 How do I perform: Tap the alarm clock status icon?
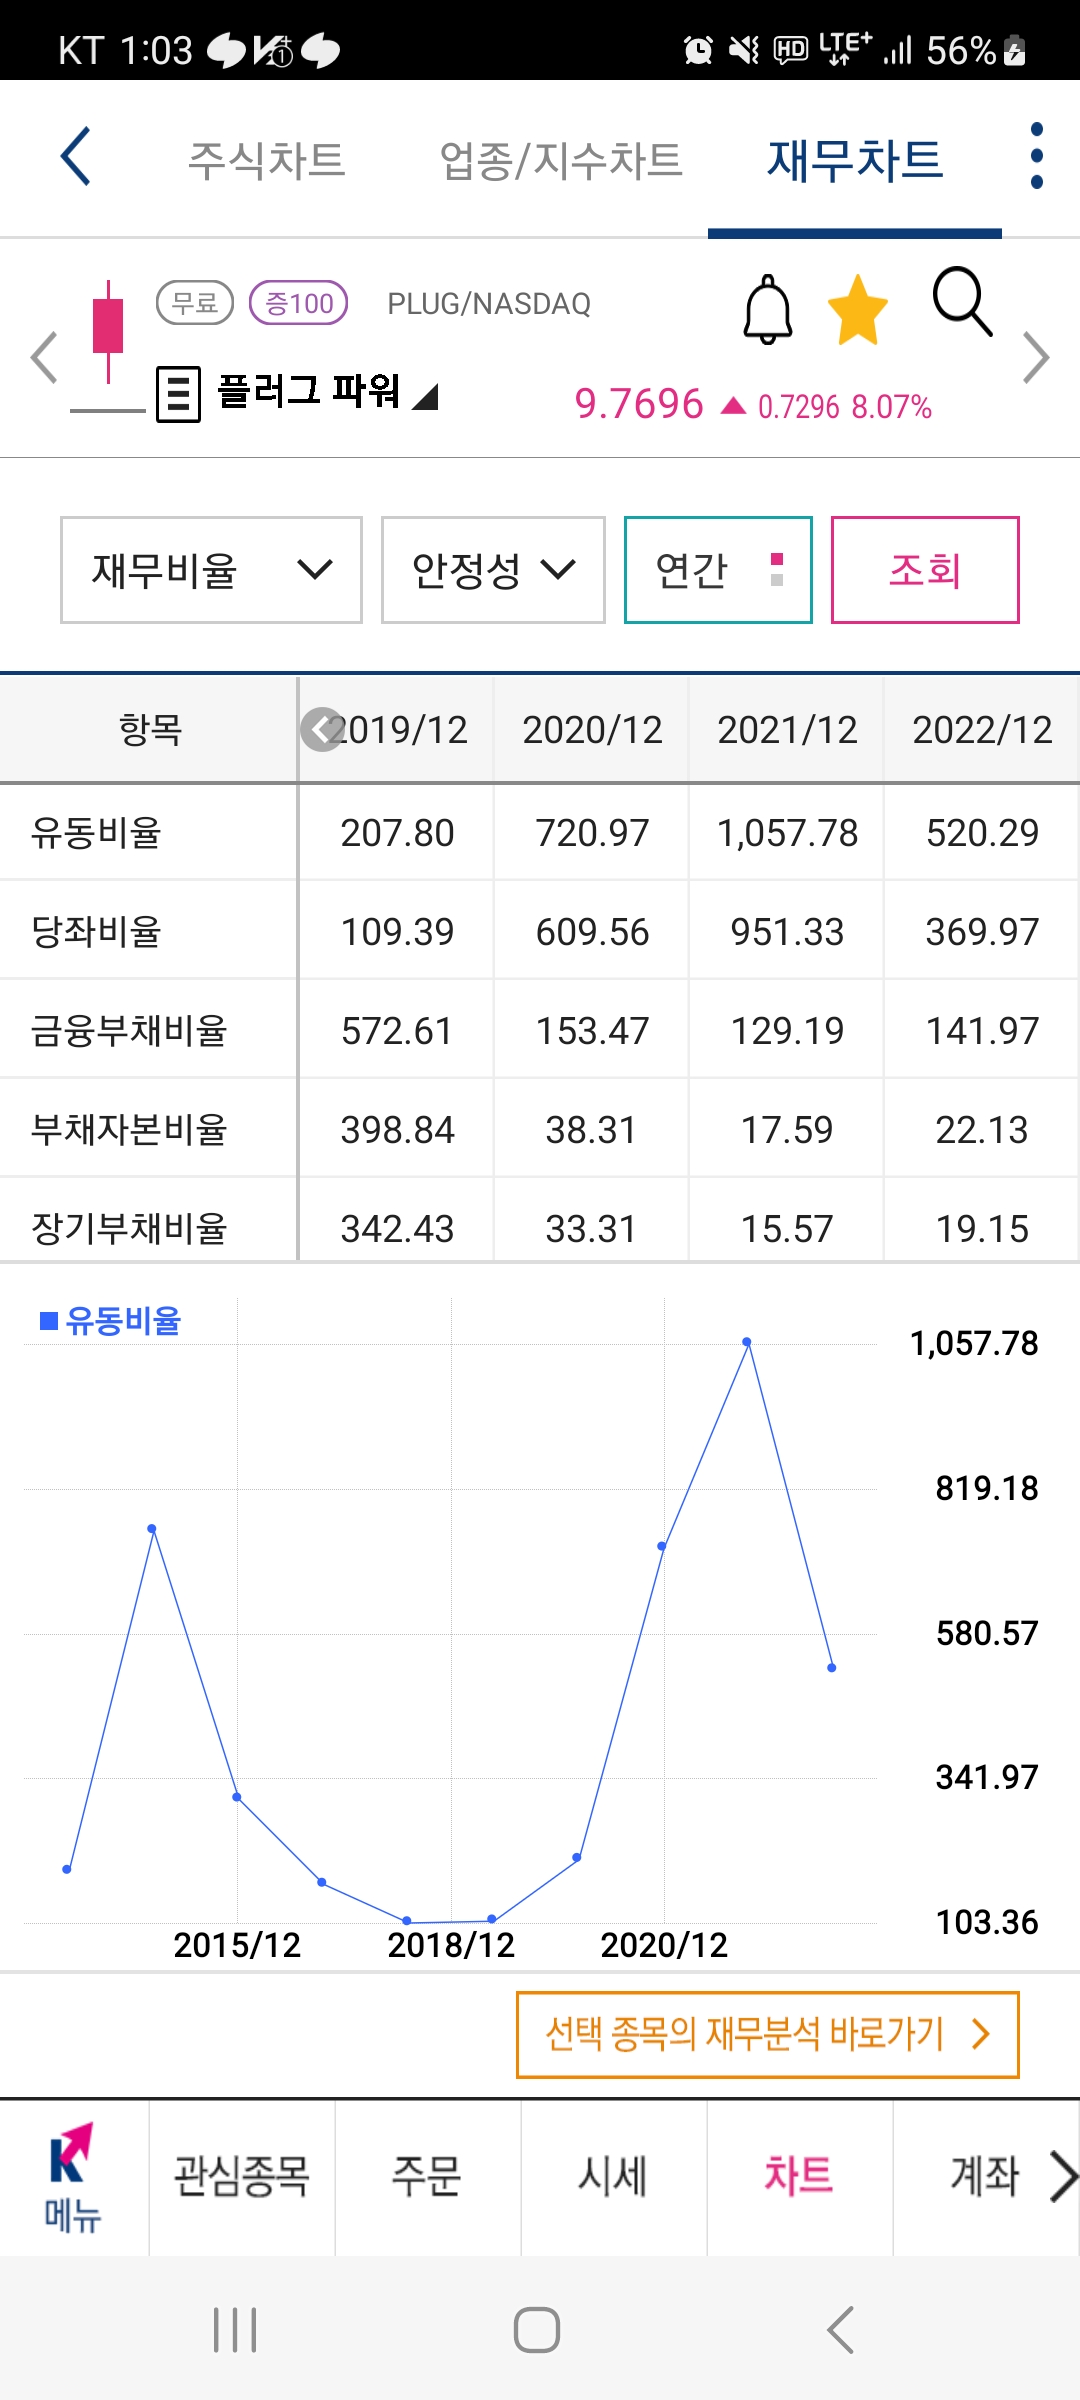click(698, 50)
